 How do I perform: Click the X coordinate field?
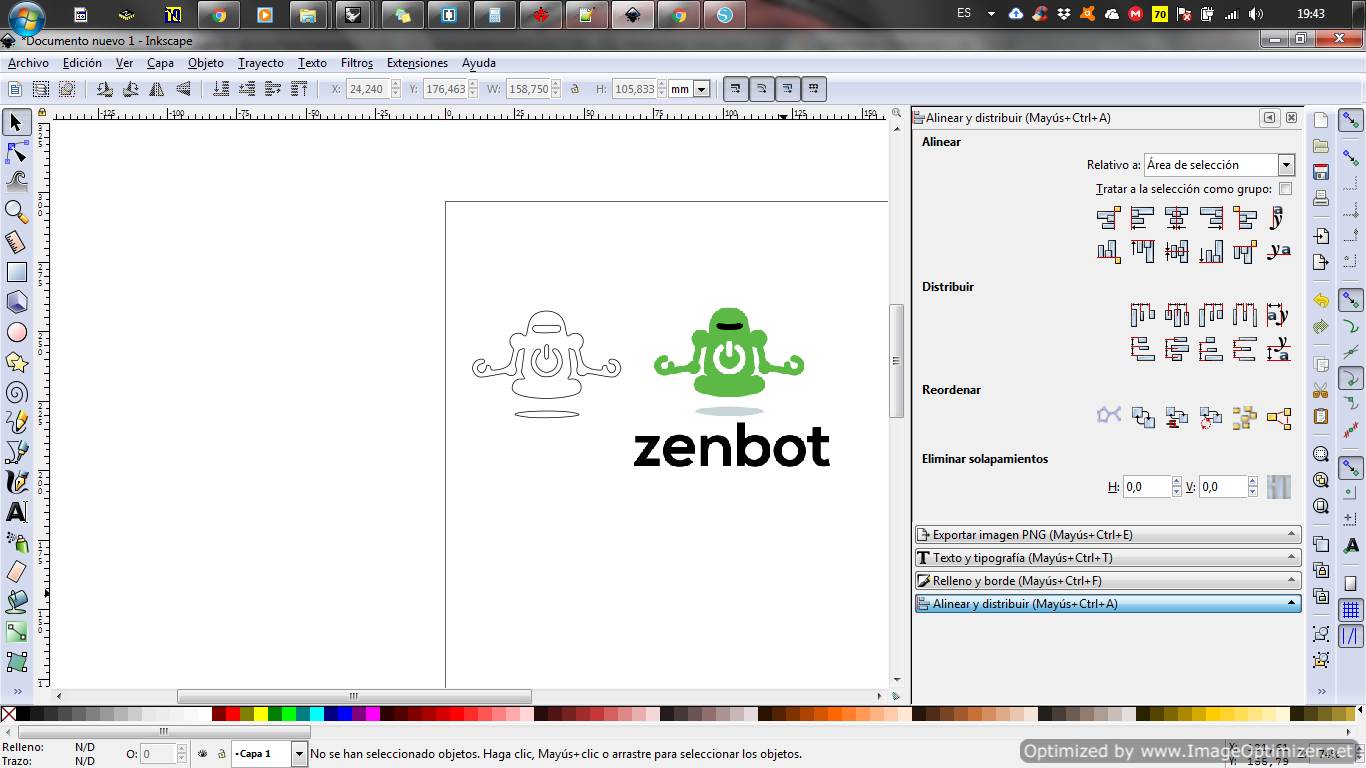click(x=367, y=89)
